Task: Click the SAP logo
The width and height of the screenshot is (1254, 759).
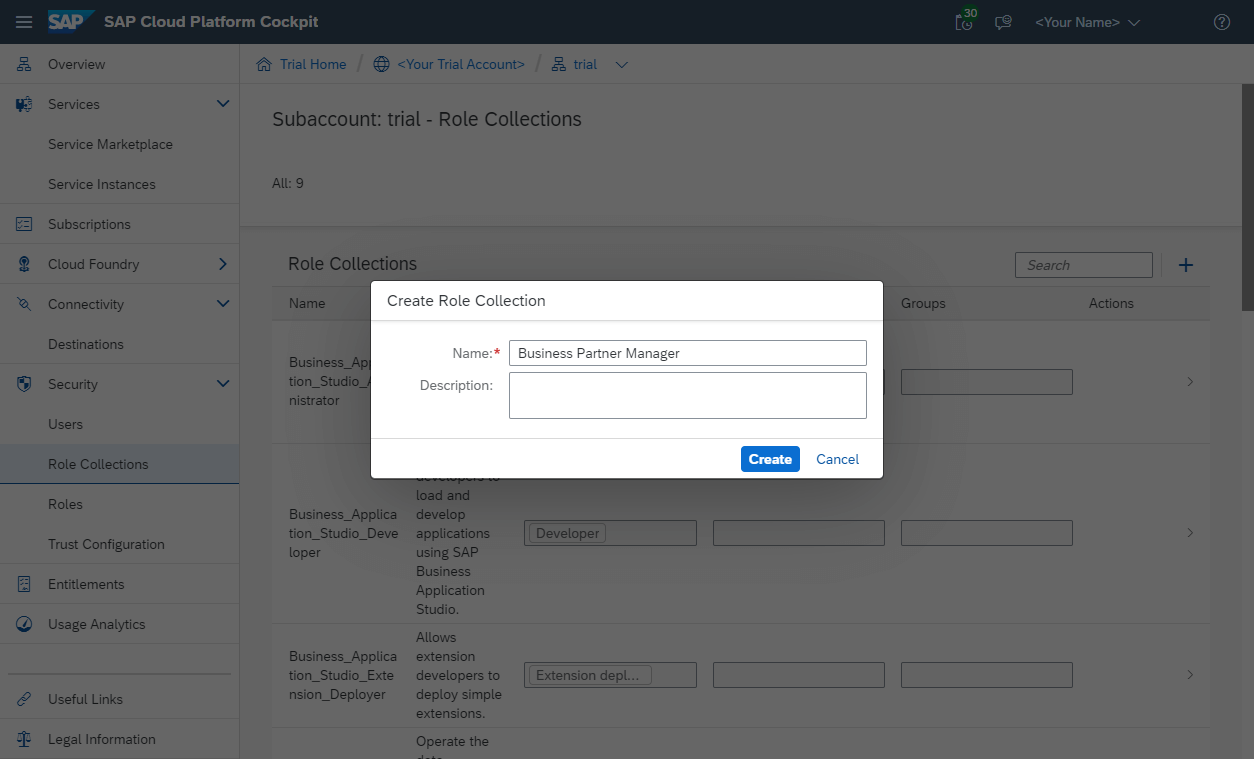Action: 72,21
